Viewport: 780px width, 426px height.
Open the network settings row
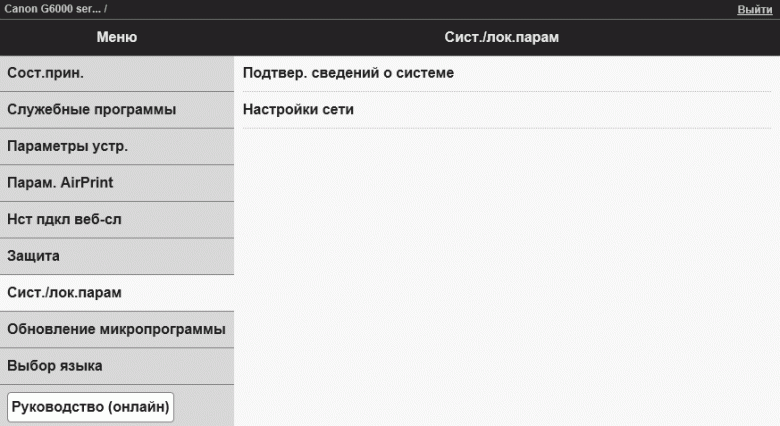[x=299, y=109]
